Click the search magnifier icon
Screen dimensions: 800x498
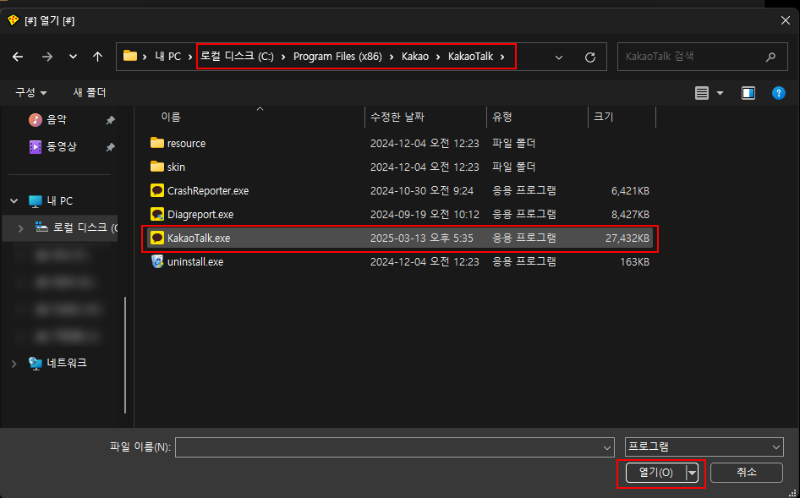(770, 57)
